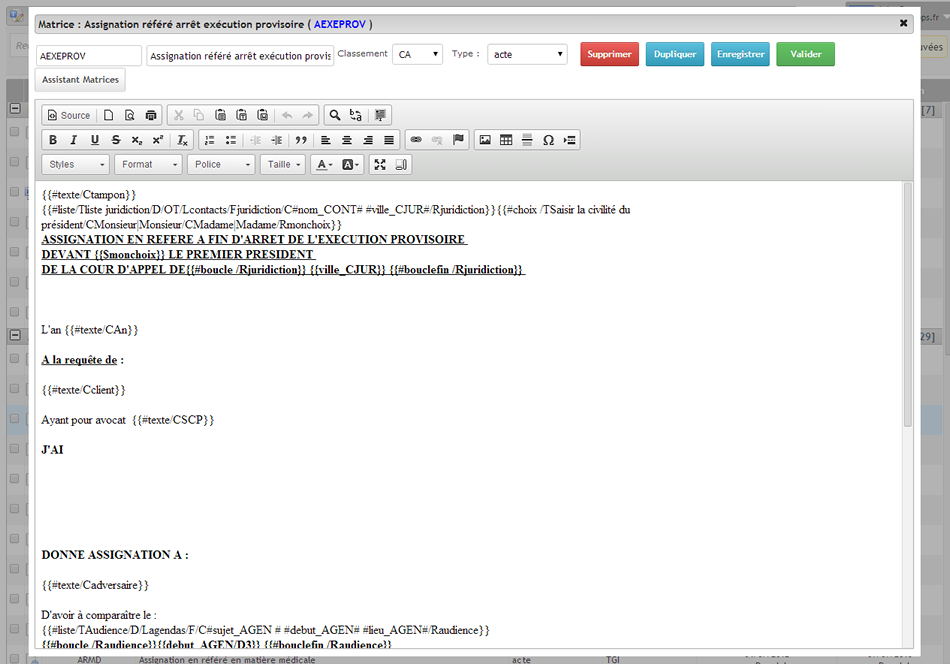Click the Cut scissors icon
The image size is (950, 664).
coord(179,115)
